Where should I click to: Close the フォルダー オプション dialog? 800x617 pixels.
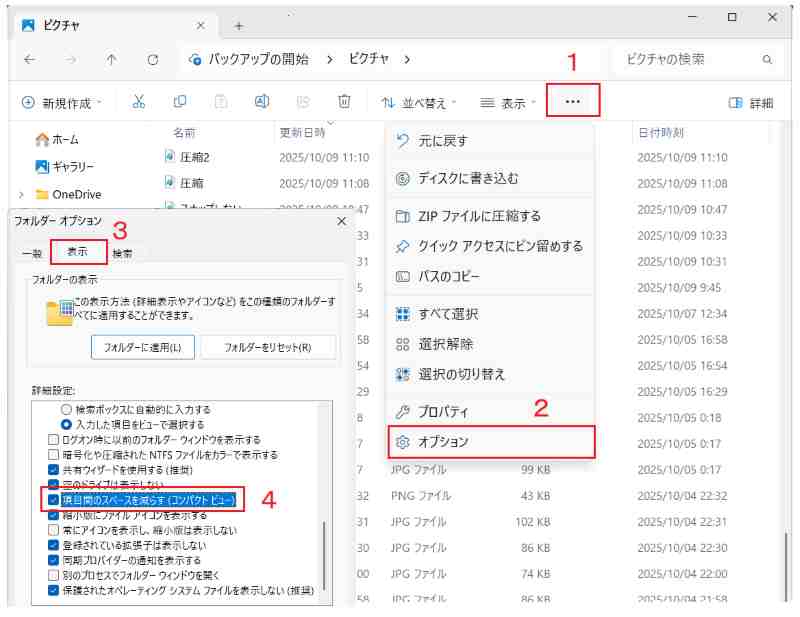(x=342, y=221)
